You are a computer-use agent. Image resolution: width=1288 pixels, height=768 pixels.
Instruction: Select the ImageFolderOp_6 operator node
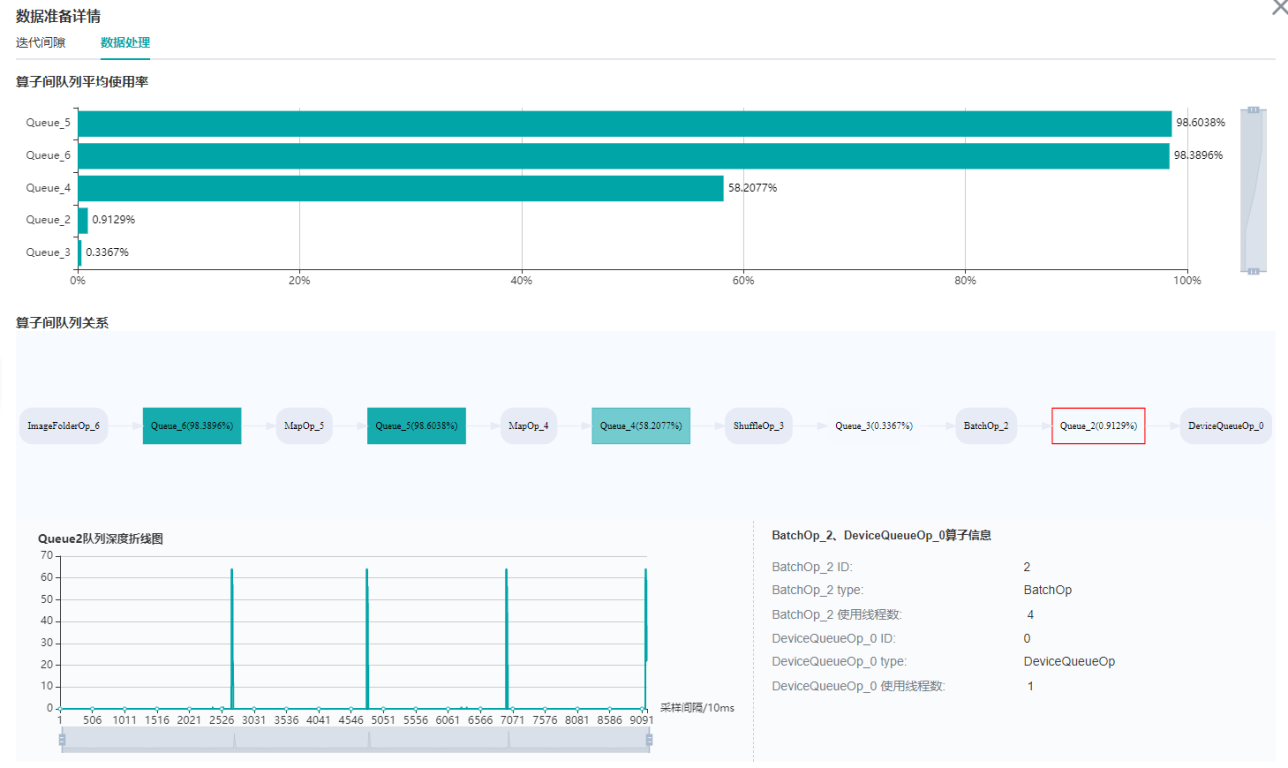[x=63, y=426]
